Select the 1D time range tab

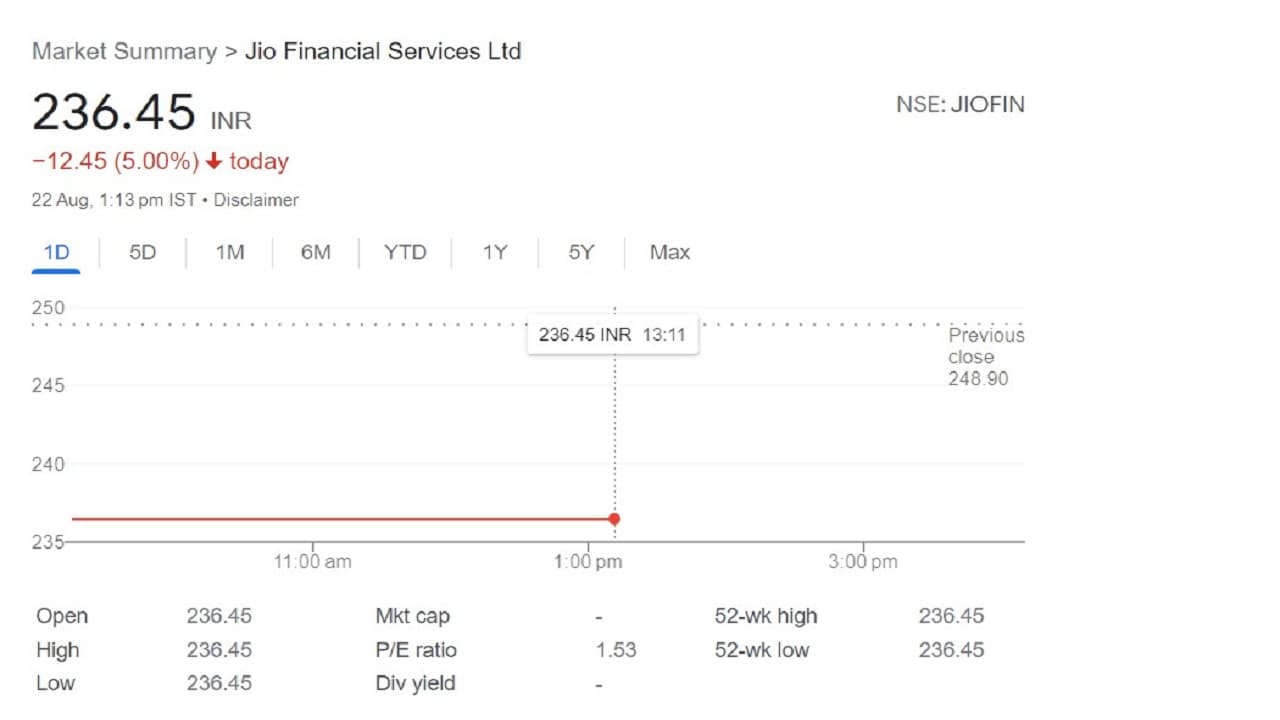click(x=56, y=253)
